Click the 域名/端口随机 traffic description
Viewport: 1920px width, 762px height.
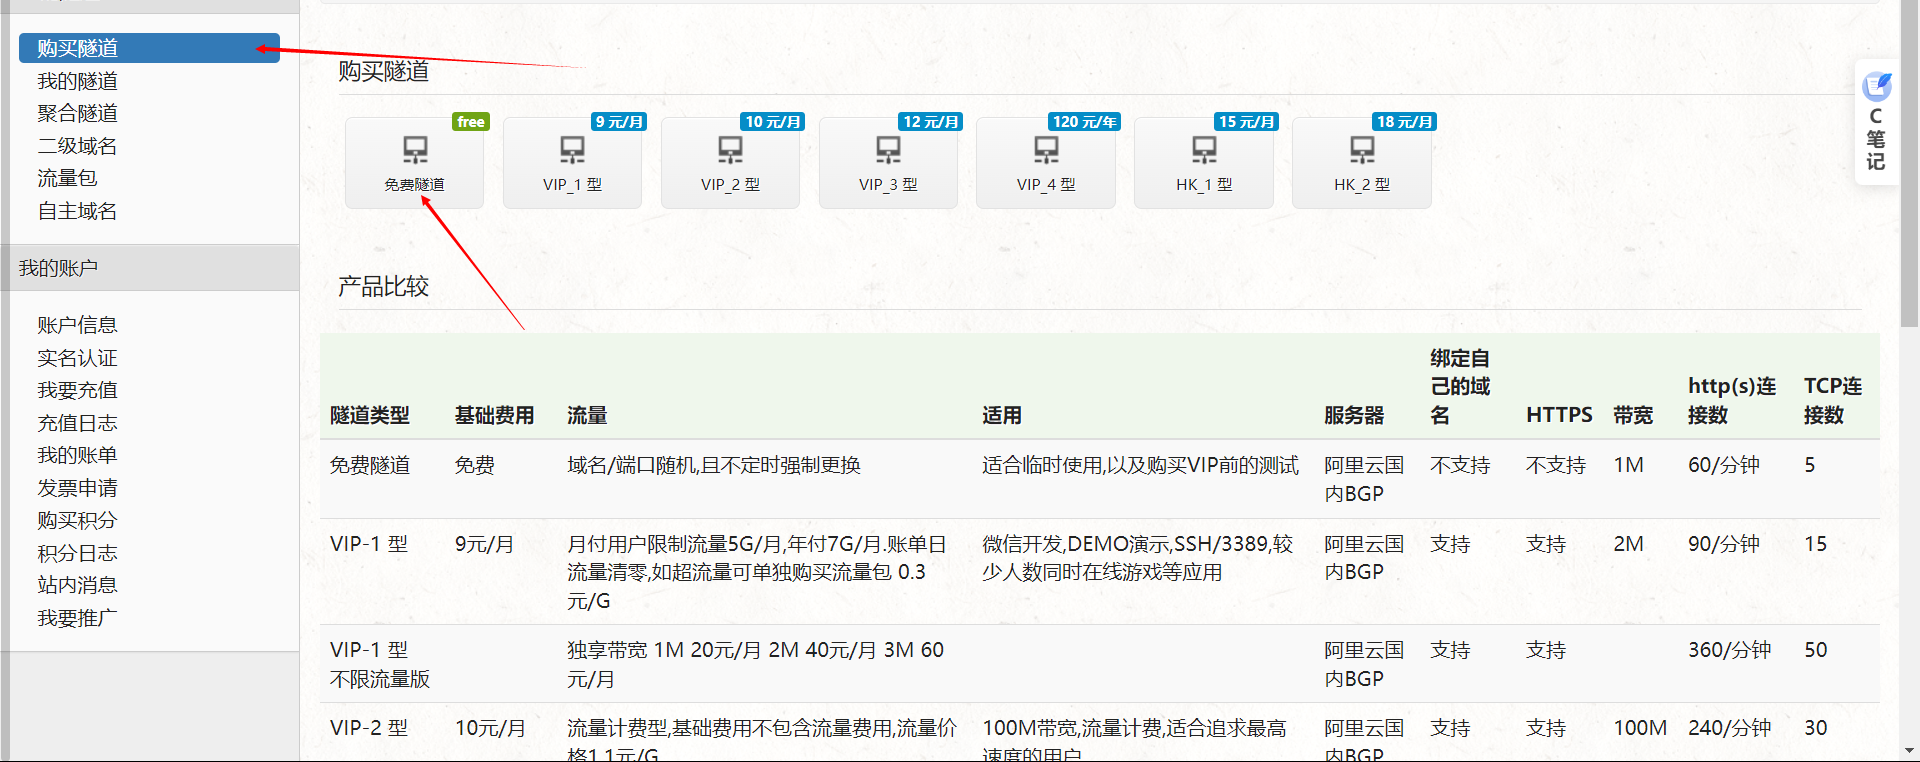pos(714,465)
